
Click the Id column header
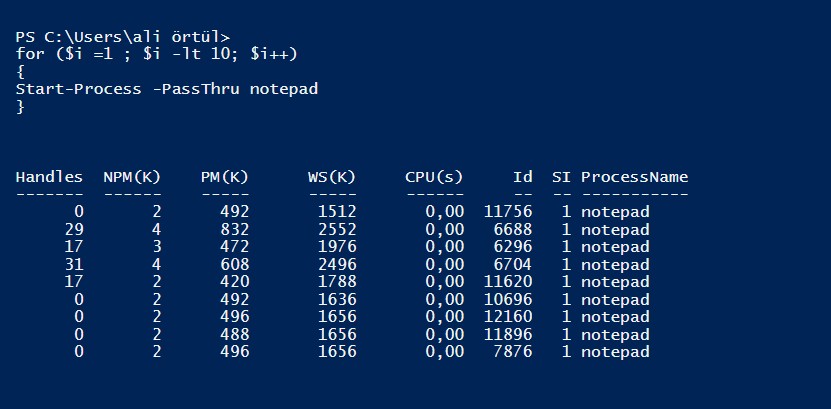point(523,177)
